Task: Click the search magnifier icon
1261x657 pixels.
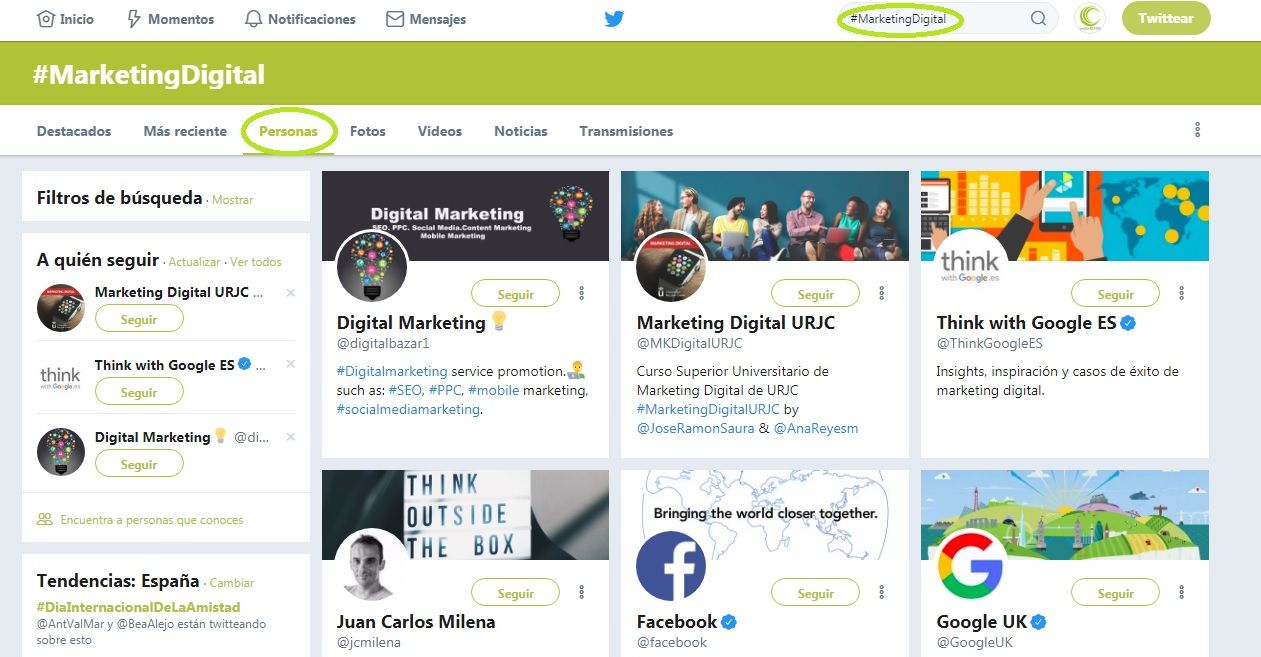Action: (1038, 19)
